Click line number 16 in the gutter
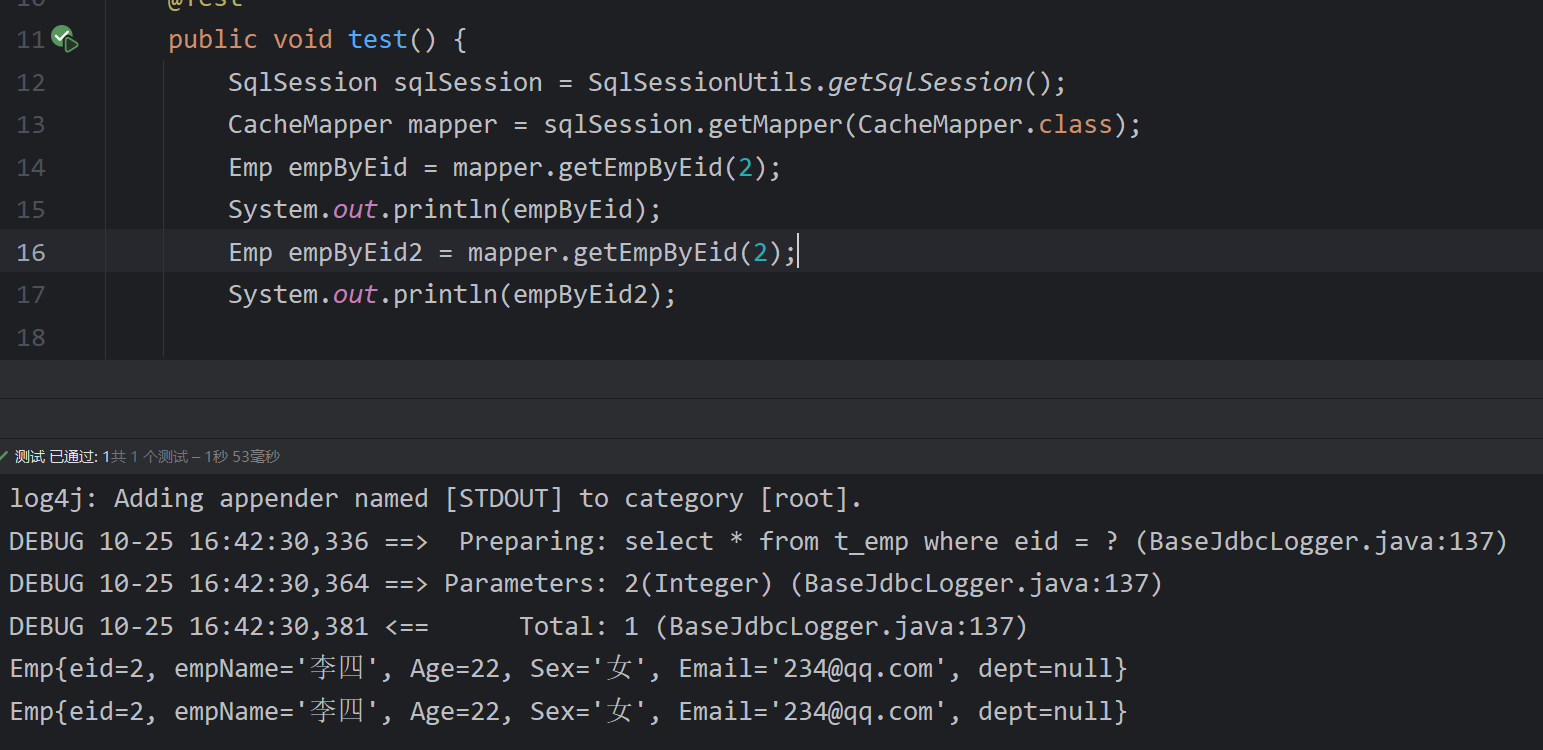This screenshot has height=750, width=1543. pos(31,252)
